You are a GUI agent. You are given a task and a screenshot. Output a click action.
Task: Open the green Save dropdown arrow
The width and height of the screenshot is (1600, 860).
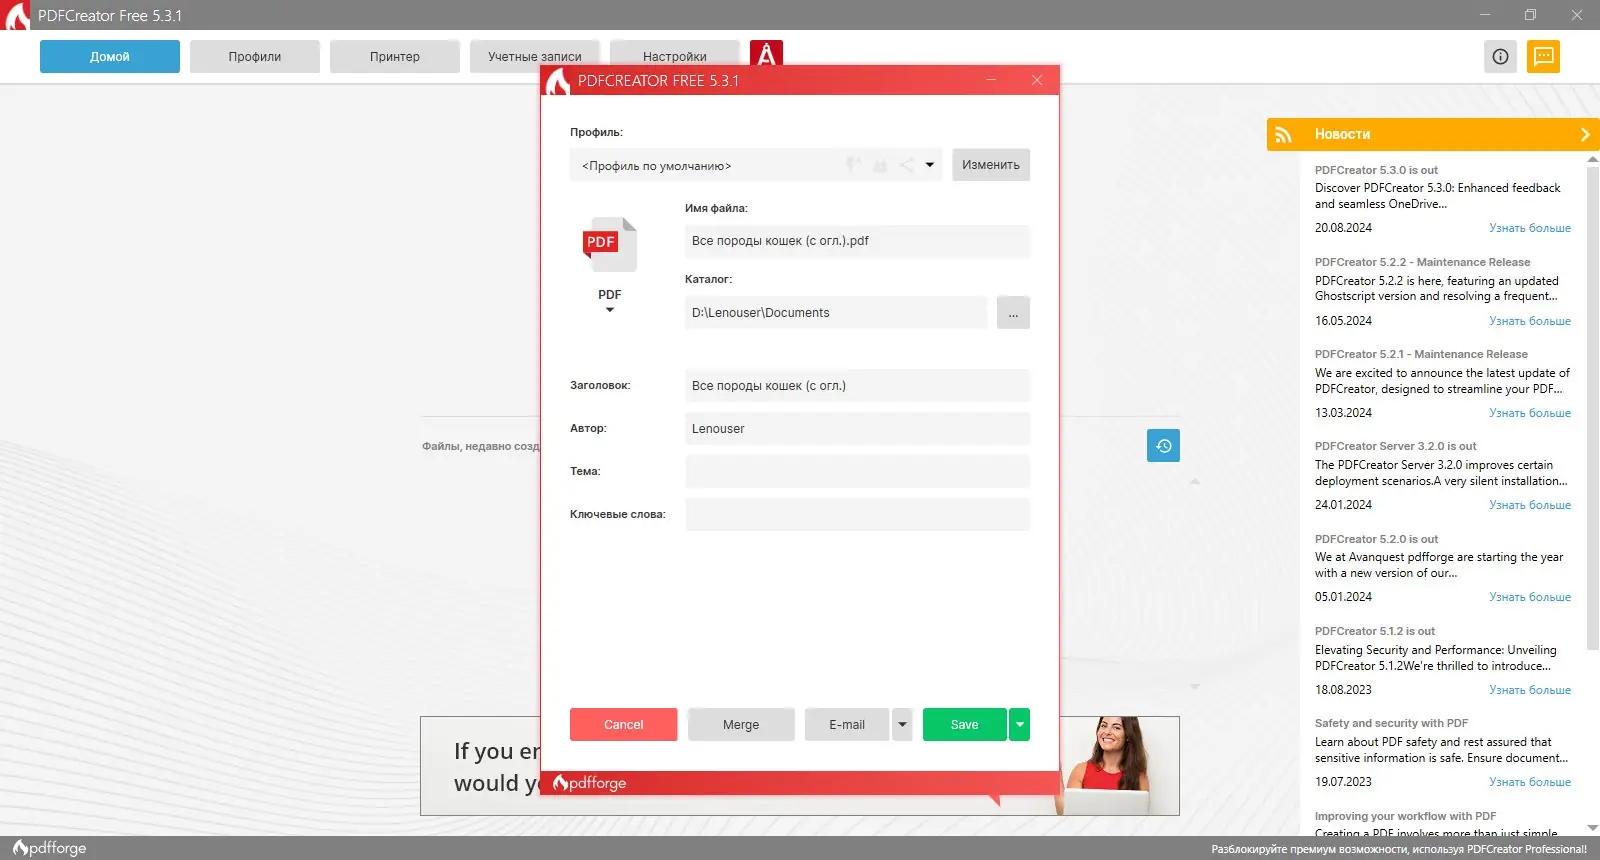point(1019,724)
